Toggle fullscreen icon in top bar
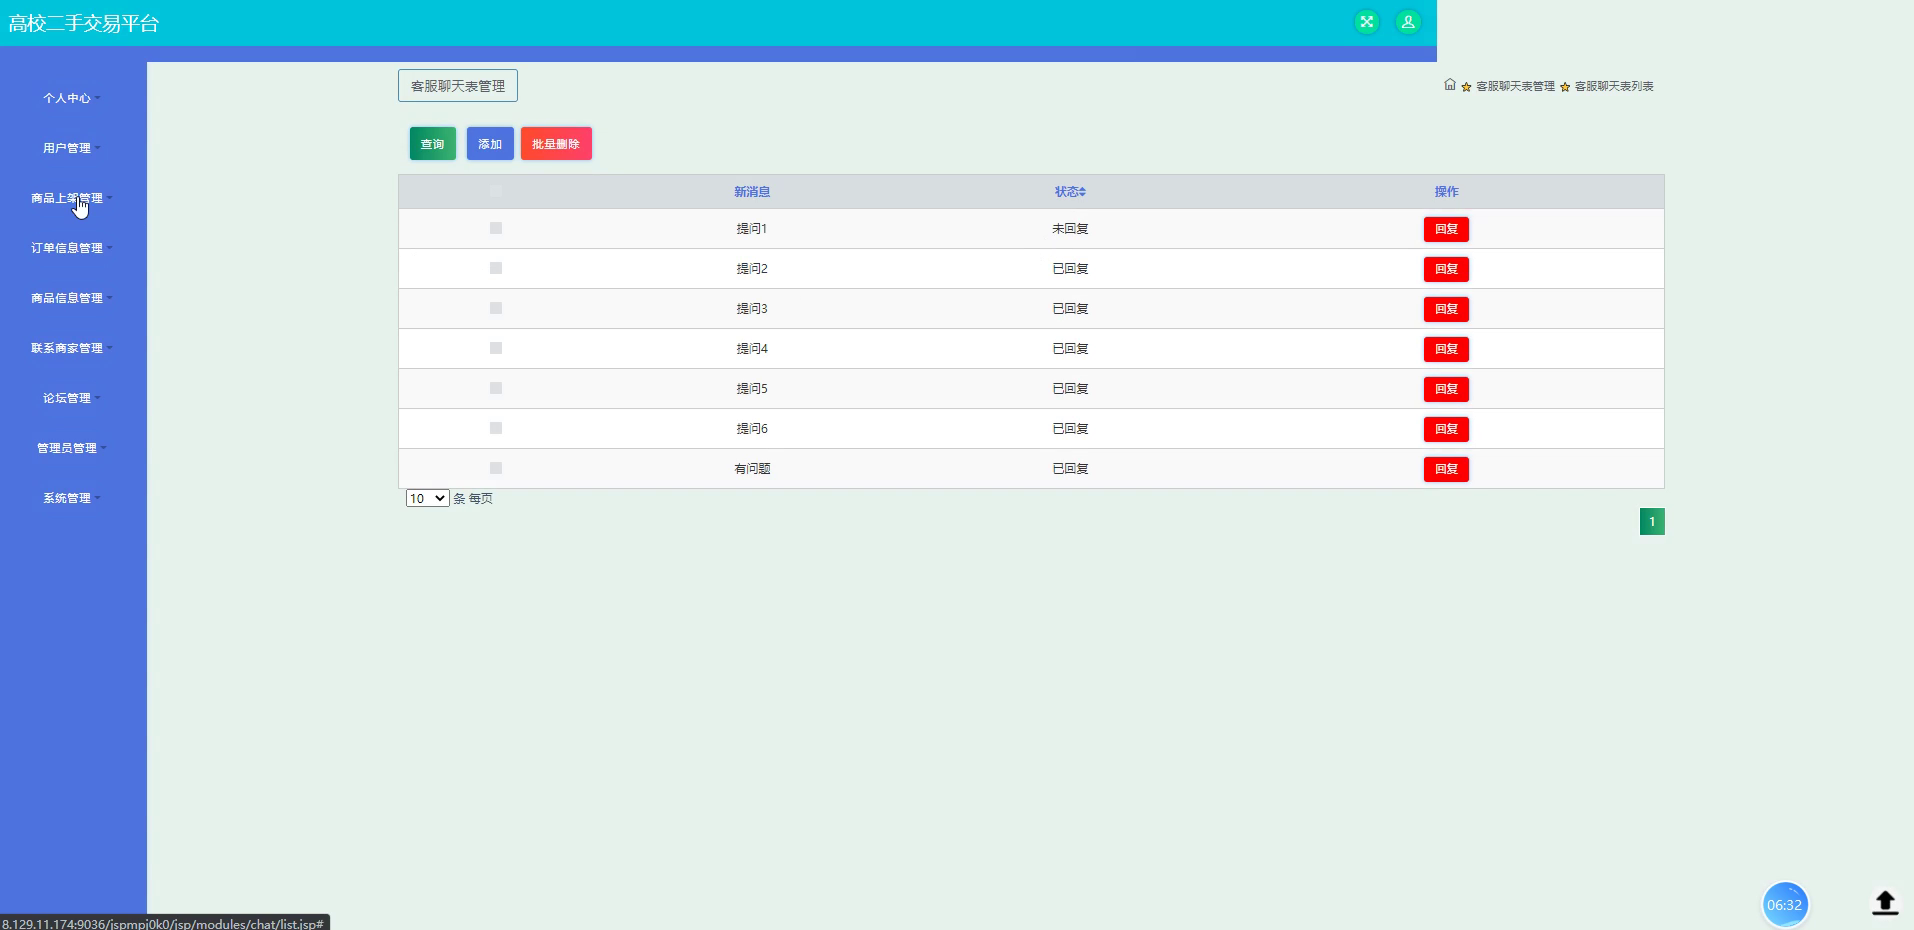The image size is (1914, 930). [x=1366, y=22]
